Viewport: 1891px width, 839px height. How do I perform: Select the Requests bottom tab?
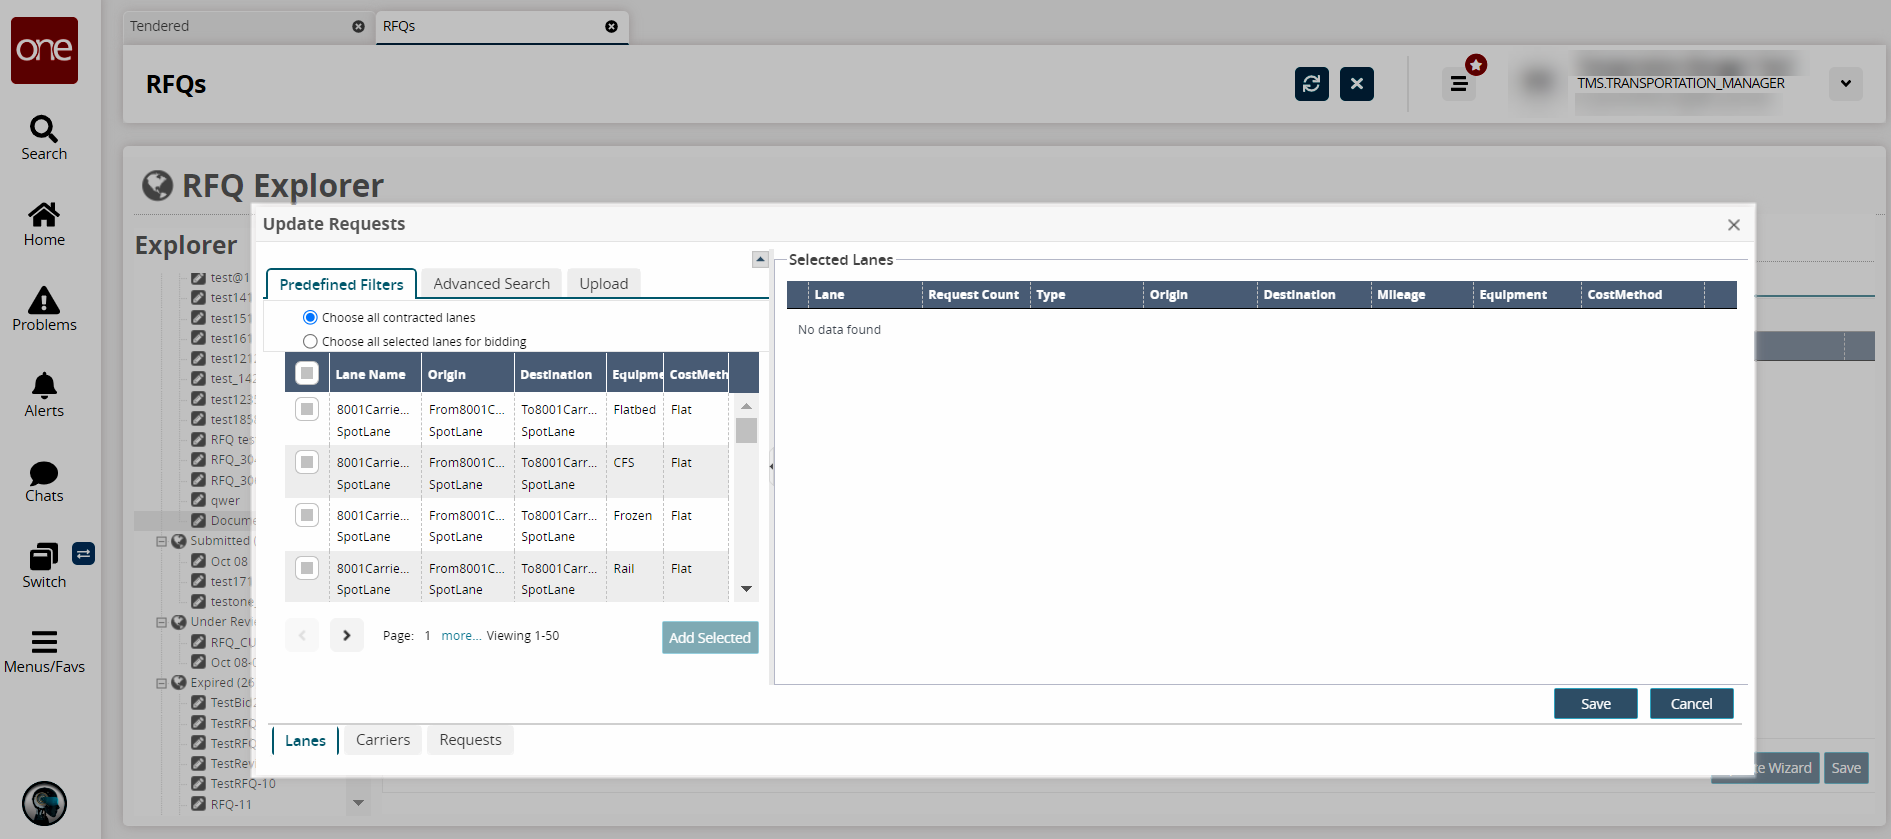[x=470, y=740]
